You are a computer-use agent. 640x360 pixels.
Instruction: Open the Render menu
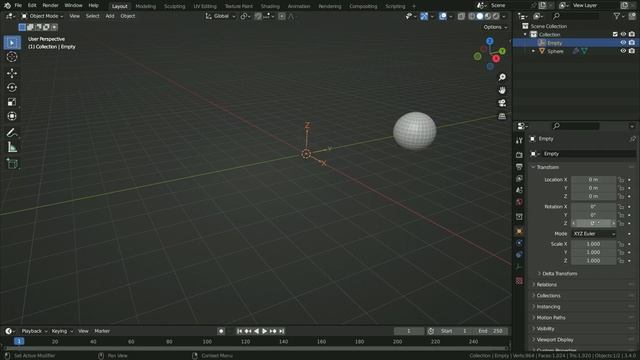(50, 5)
